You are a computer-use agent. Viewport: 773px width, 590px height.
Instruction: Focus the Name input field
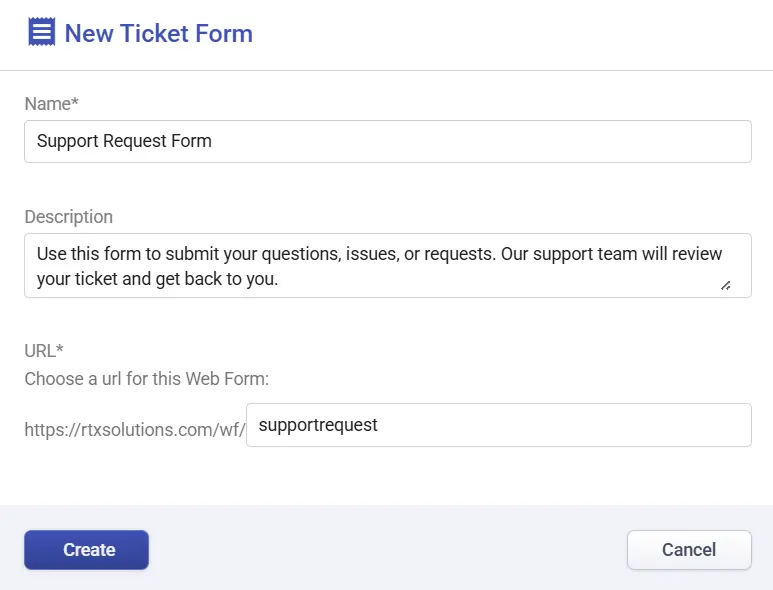(387, 141)
